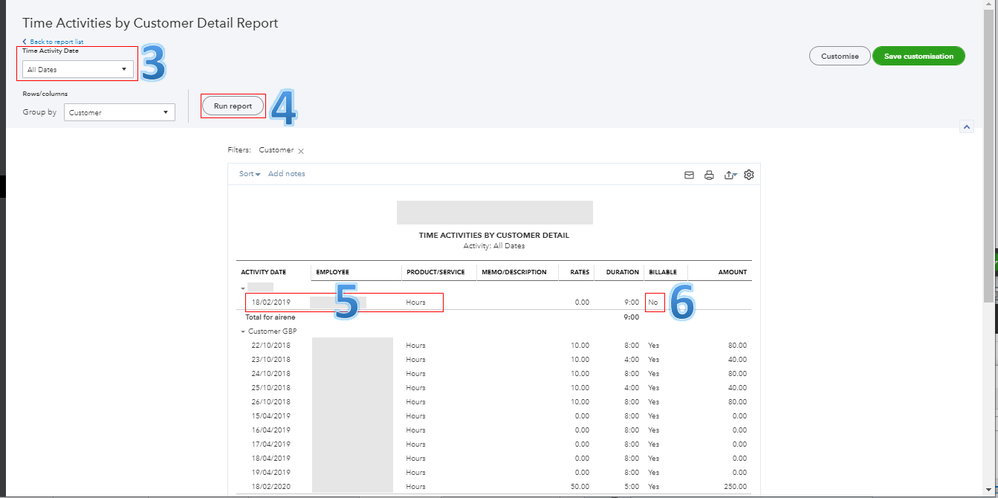Click the PRODUCT/SERVICE column header
This screenshot has height=498, width=998.
(436, 272)
